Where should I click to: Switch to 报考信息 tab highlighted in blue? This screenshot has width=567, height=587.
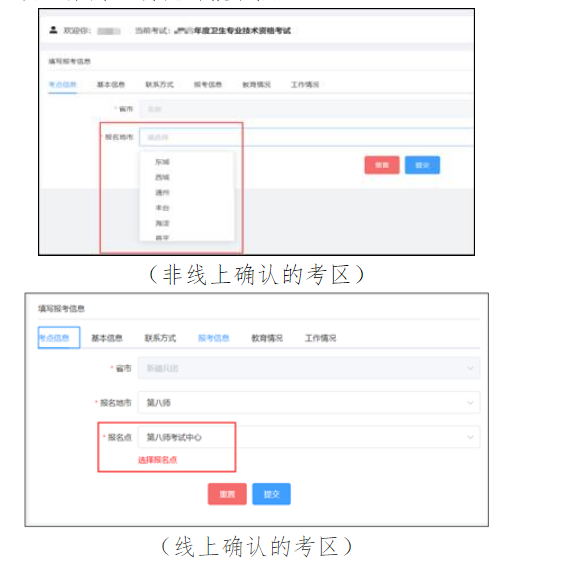(x=213, y=338)
